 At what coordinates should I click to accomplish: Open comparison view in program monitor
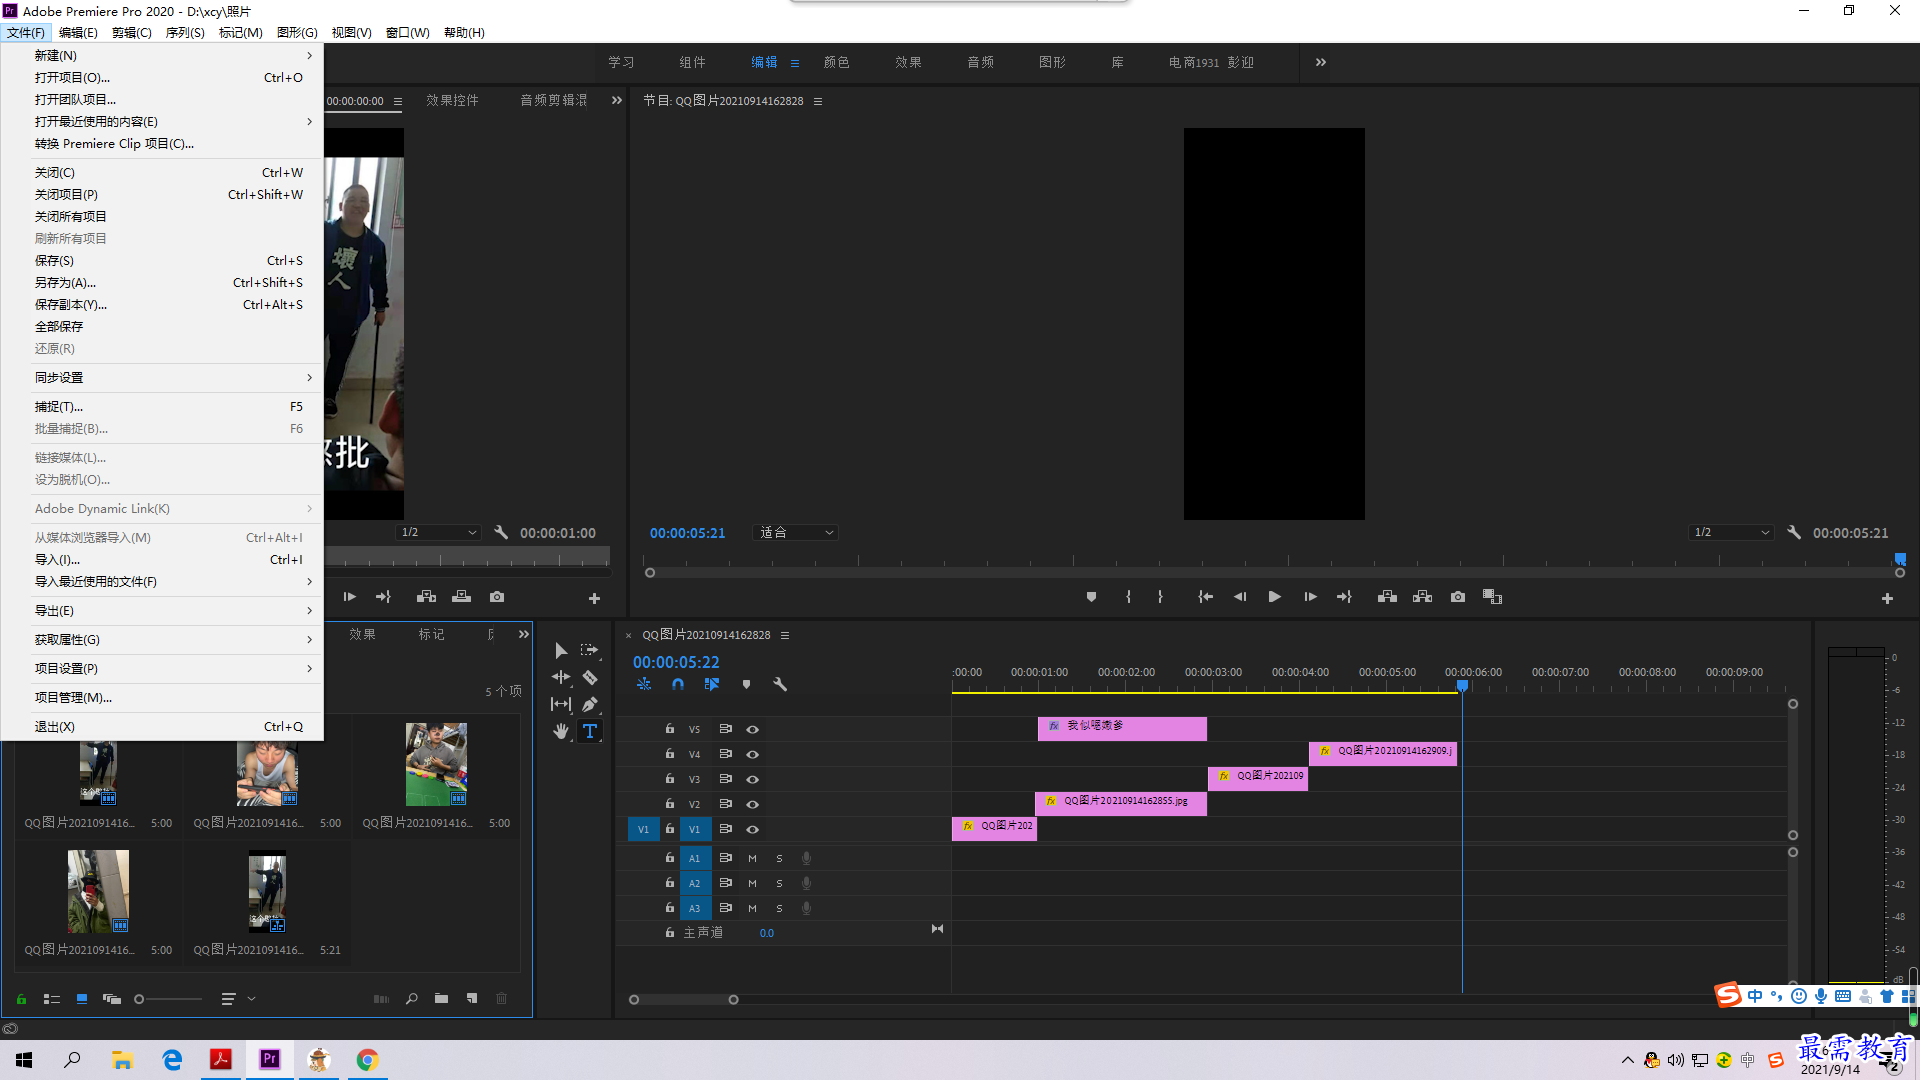[x=1492, y=597]
